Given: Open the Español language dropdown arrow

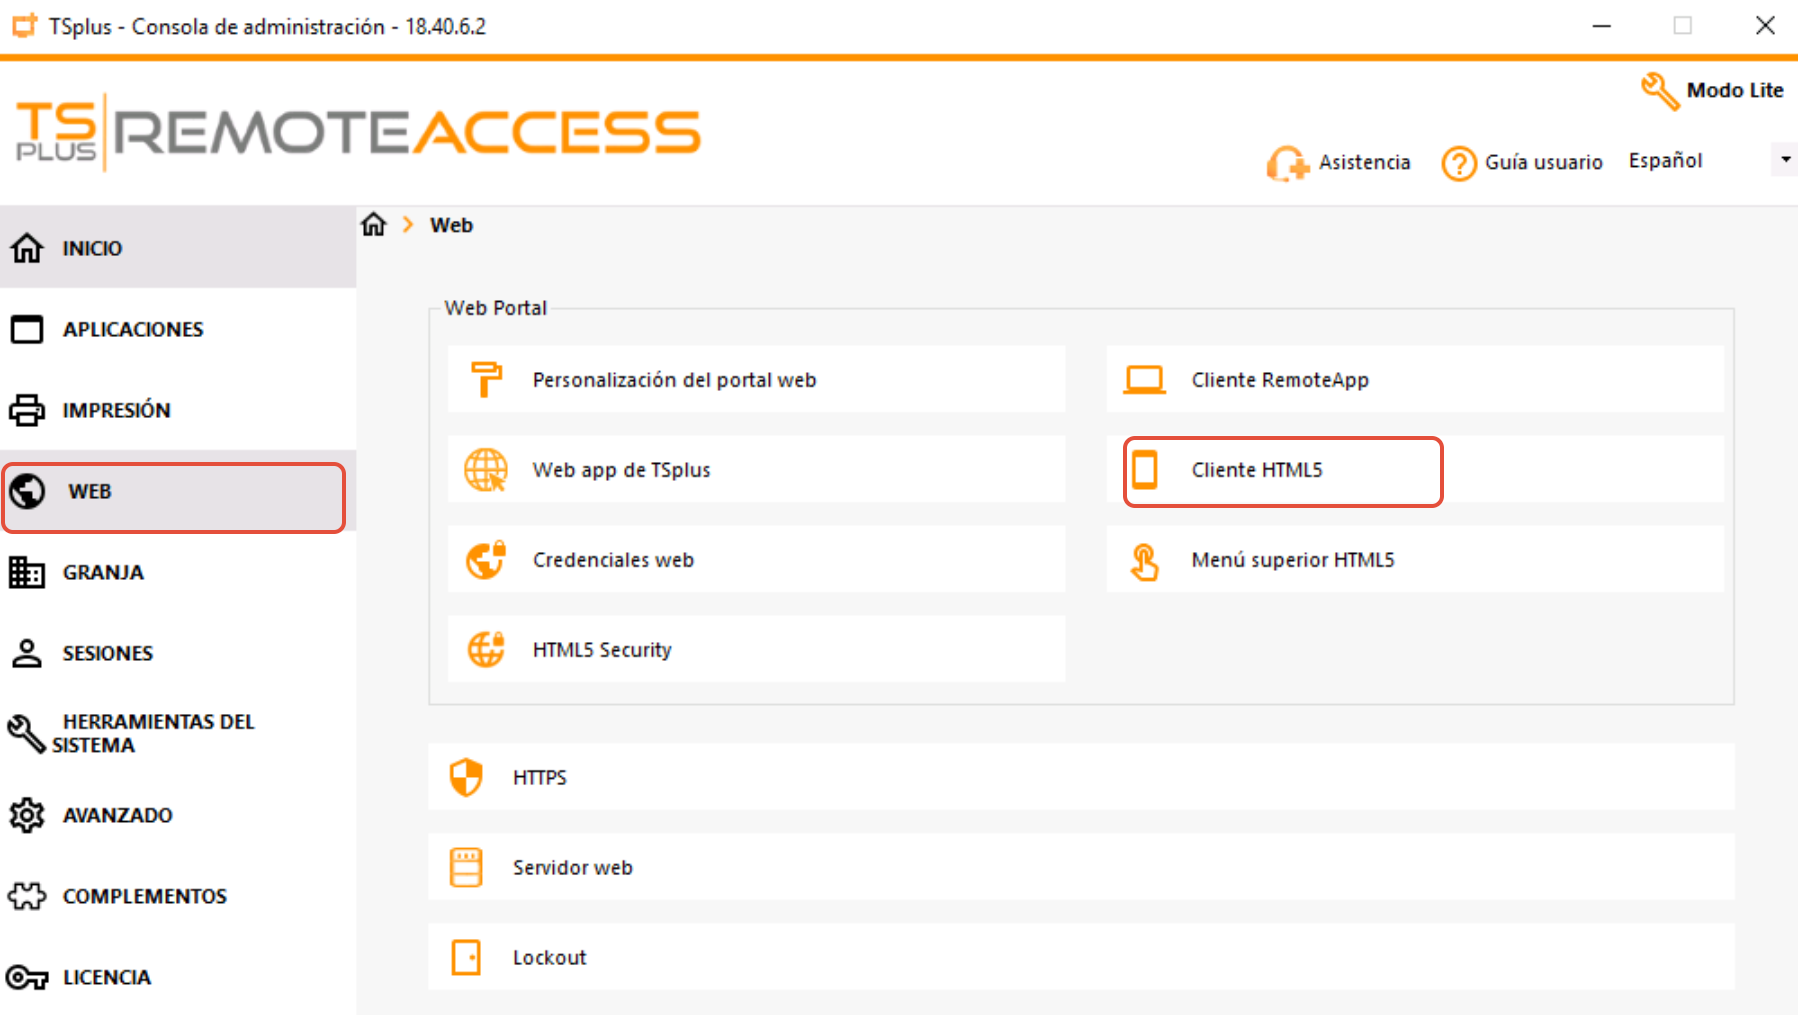Looking at the screenshot, I should [1785, 160].
